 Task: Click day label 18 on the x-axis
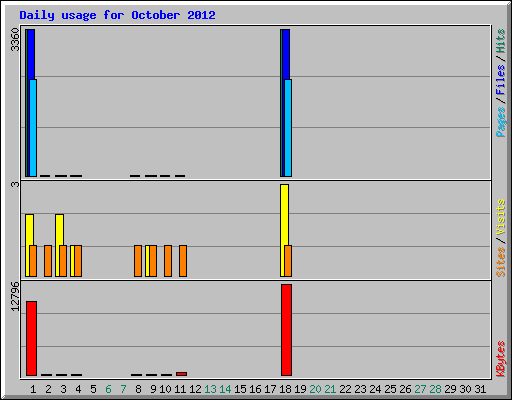click(x=285, y=389)
